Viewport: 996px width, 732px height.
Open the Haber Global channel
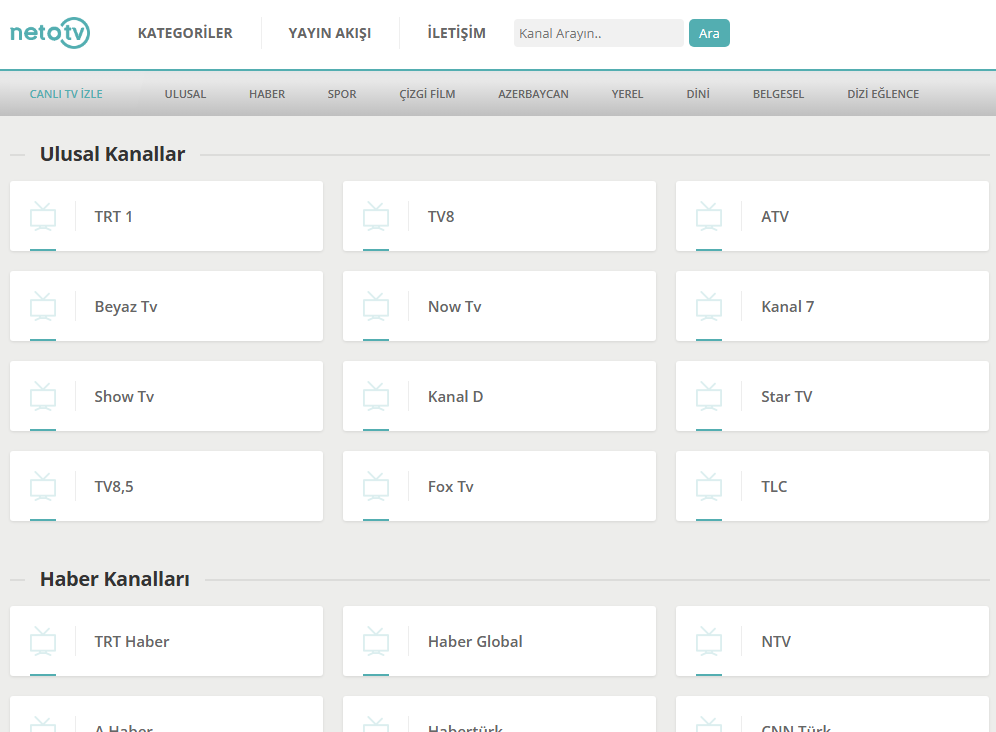coord(499,641)
